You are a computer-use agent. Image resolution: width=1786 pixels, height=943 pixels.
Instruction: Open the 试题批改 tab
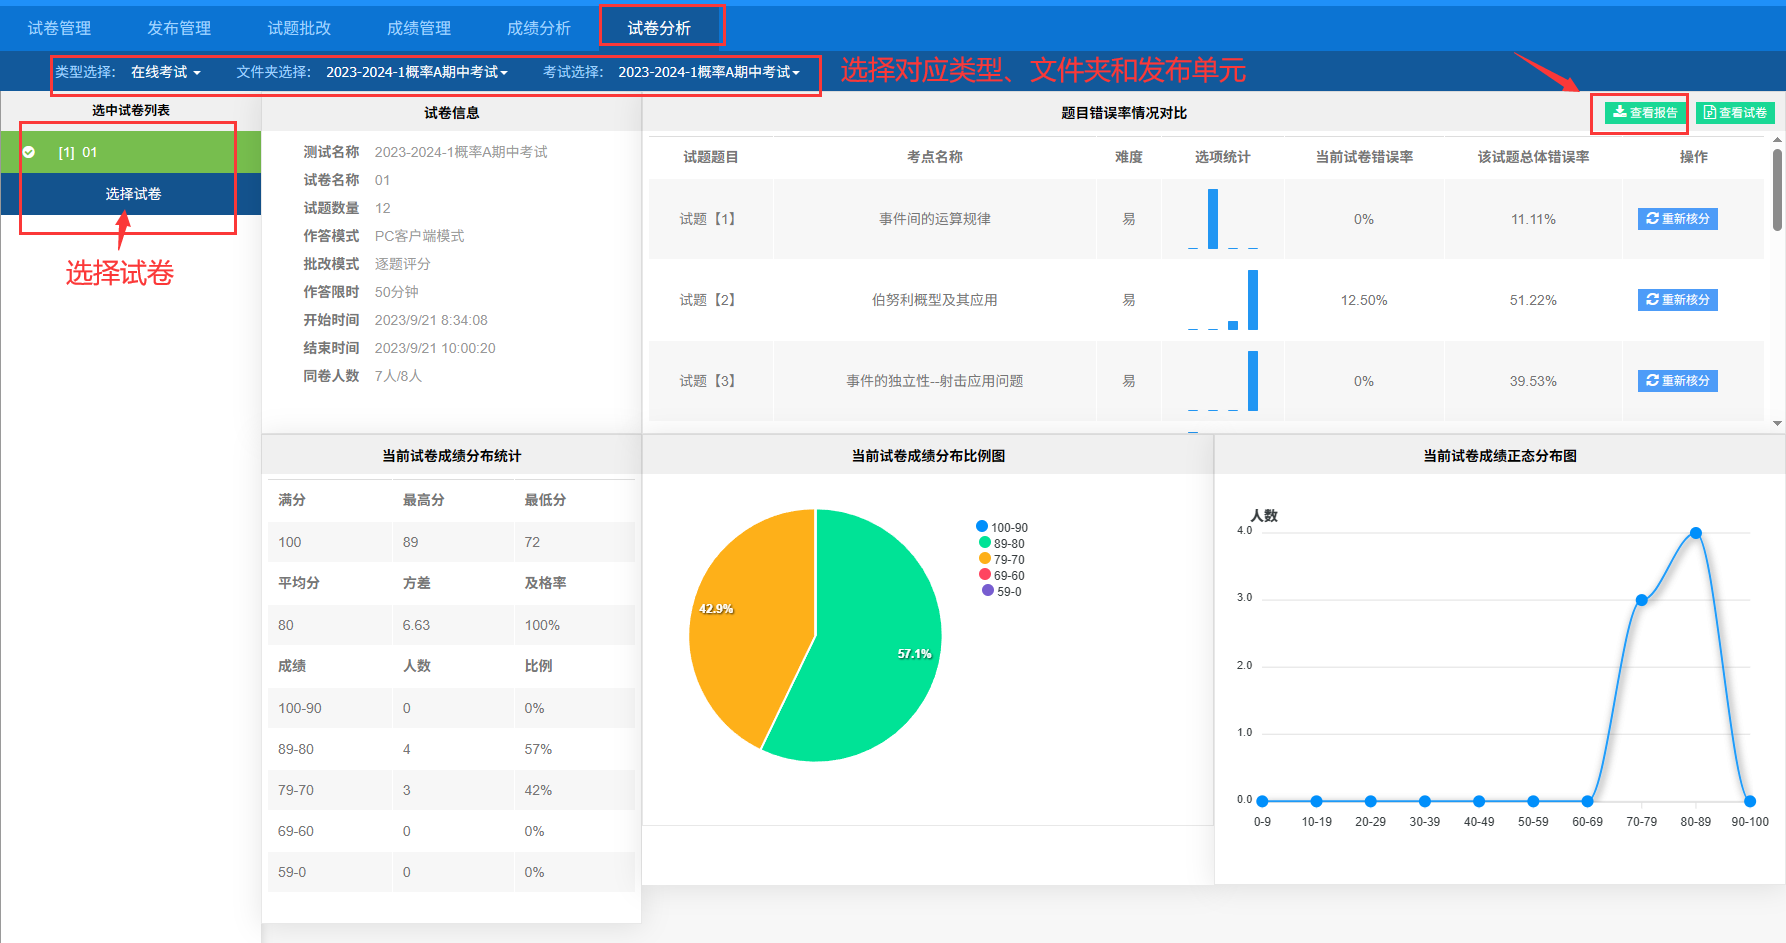[299, 28]
